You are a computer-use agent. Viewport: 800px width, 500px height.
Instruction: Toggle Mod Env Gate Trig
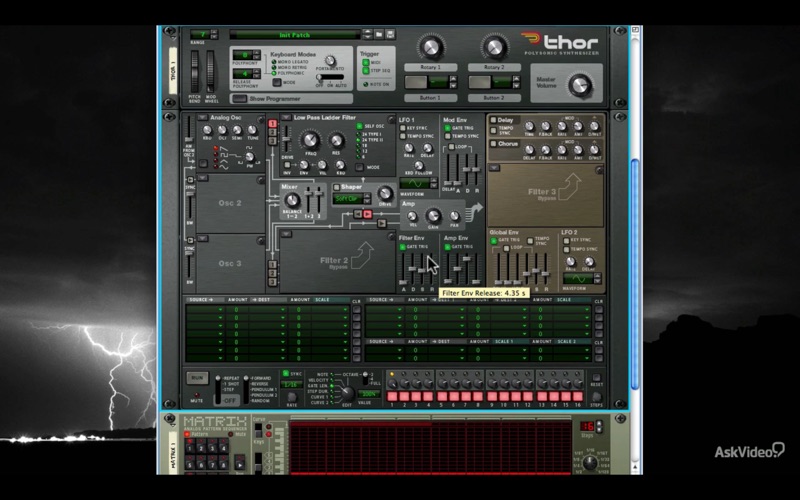[447, 128]
